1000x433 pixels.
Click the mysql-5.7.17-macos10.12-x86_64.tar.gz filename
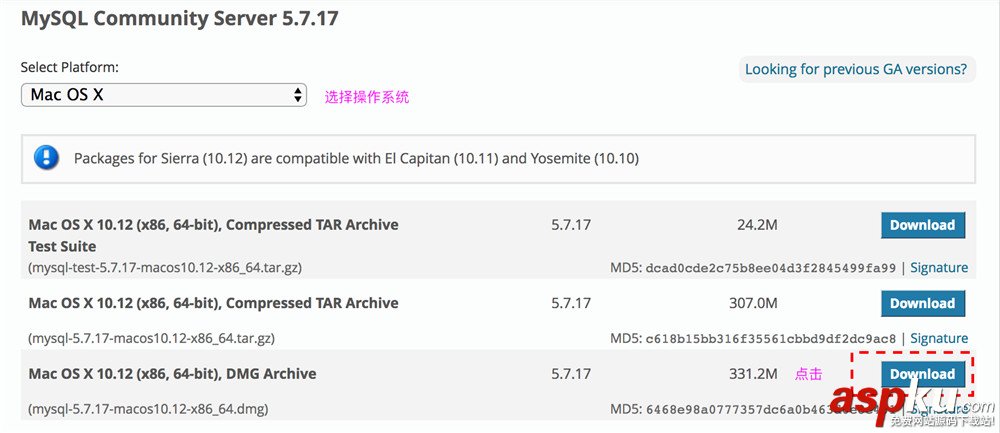pyautogui.click(x=151, y=339)
